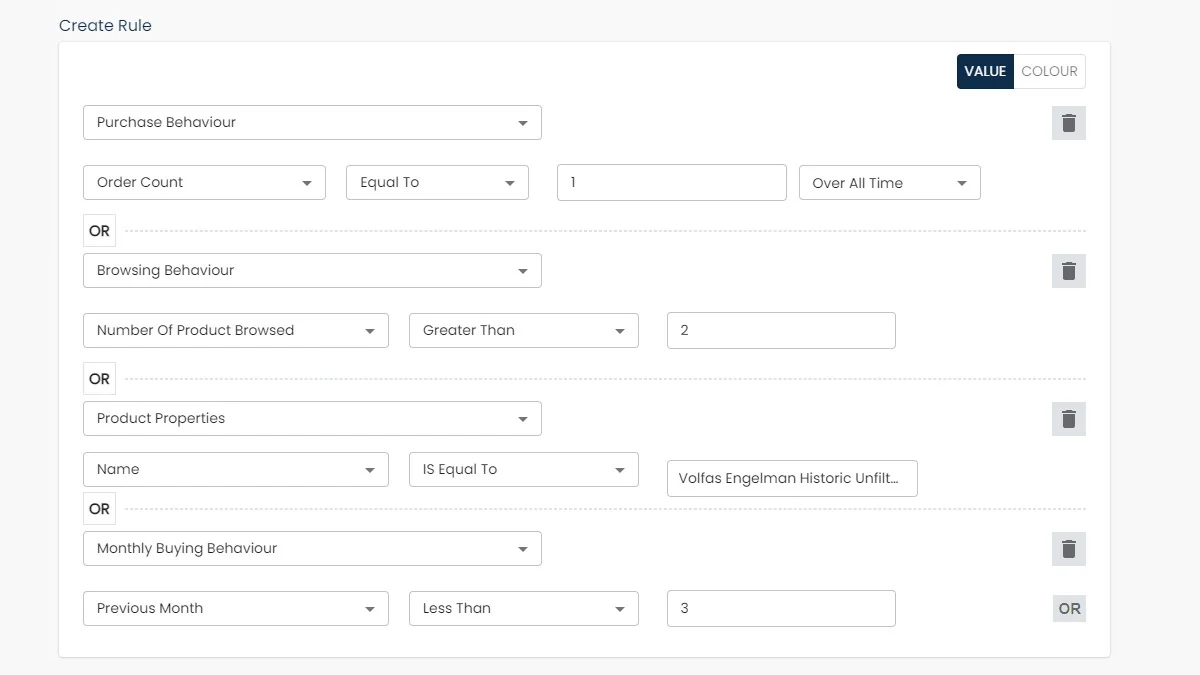Switch the toggle to VALUE mode
This screenshot has width=1200, height=675.
pos(985,71)
